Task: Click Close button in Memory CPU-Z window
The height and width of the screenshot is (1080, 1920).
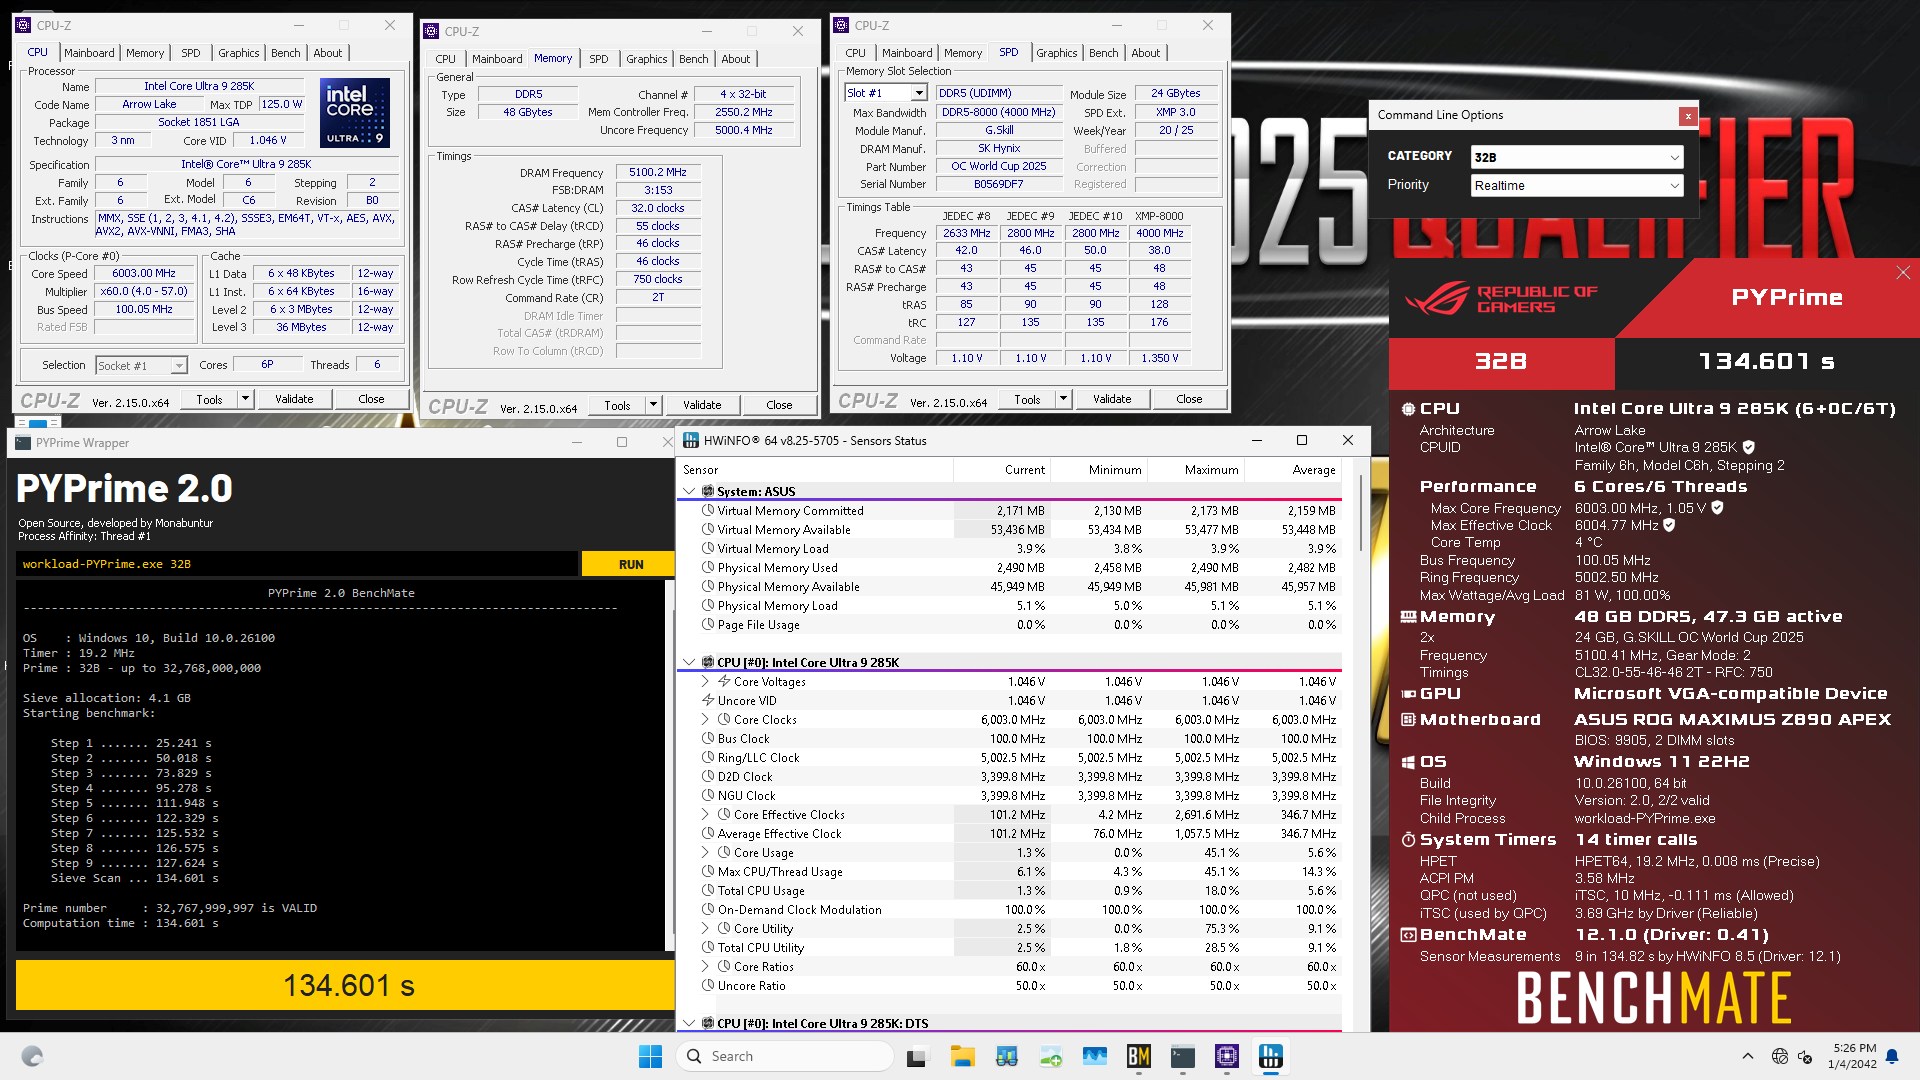Action: 779,405
